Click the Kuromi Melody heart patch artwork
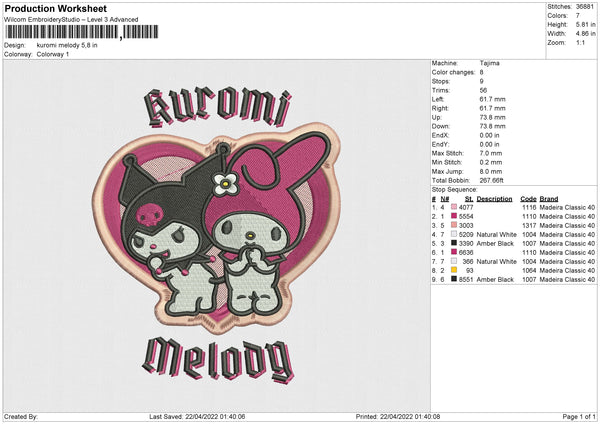Image resolution: width=600 pixels, height=424 pixels. tap(217, 227)
